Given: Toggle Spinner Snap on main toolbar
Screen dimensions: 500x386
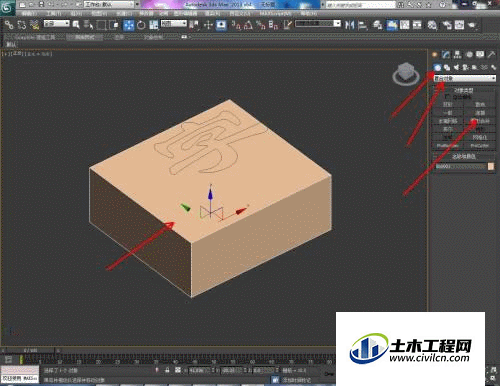Looking at the screenshot, I should 273,25.
